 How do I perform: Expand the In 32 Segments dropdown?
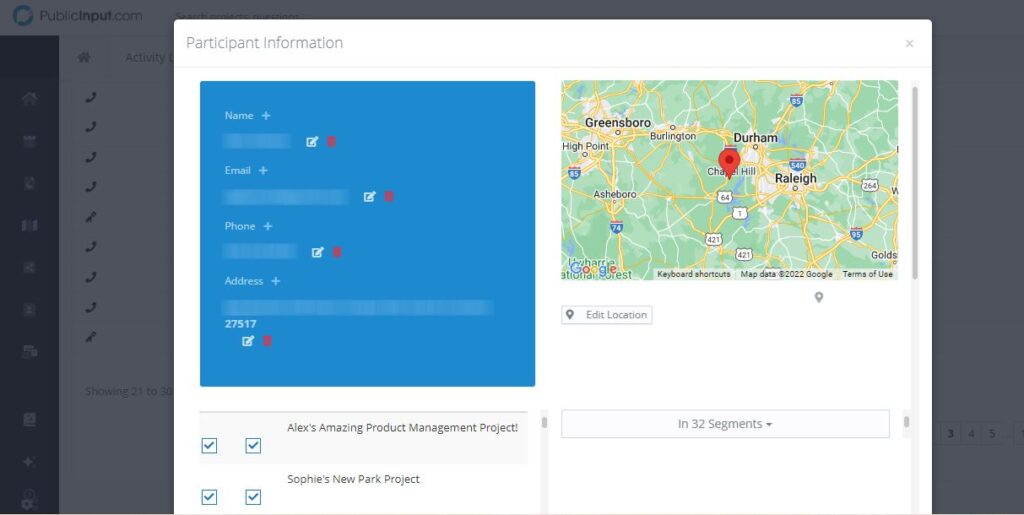725,424
